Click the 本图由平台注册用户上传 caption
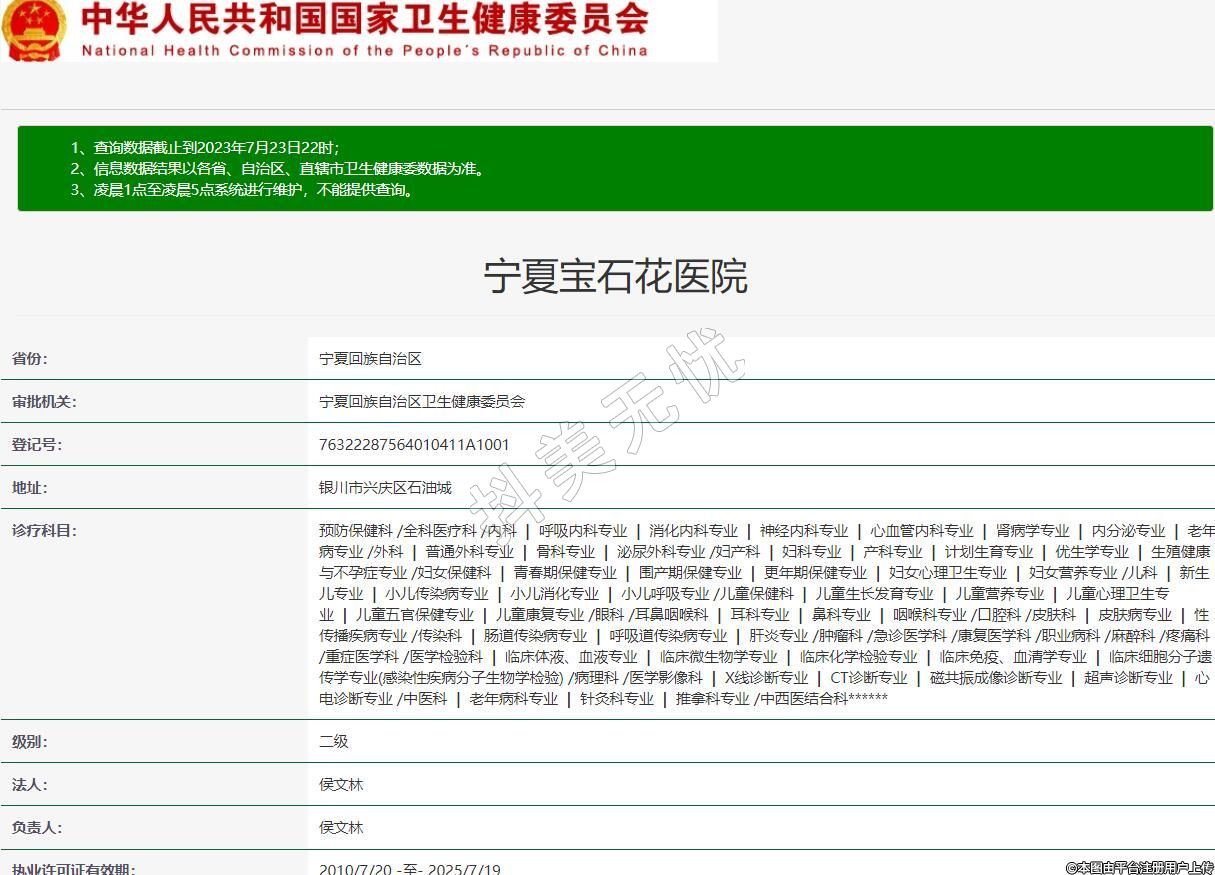1215x875 pixels. [x=1138, y=868]
